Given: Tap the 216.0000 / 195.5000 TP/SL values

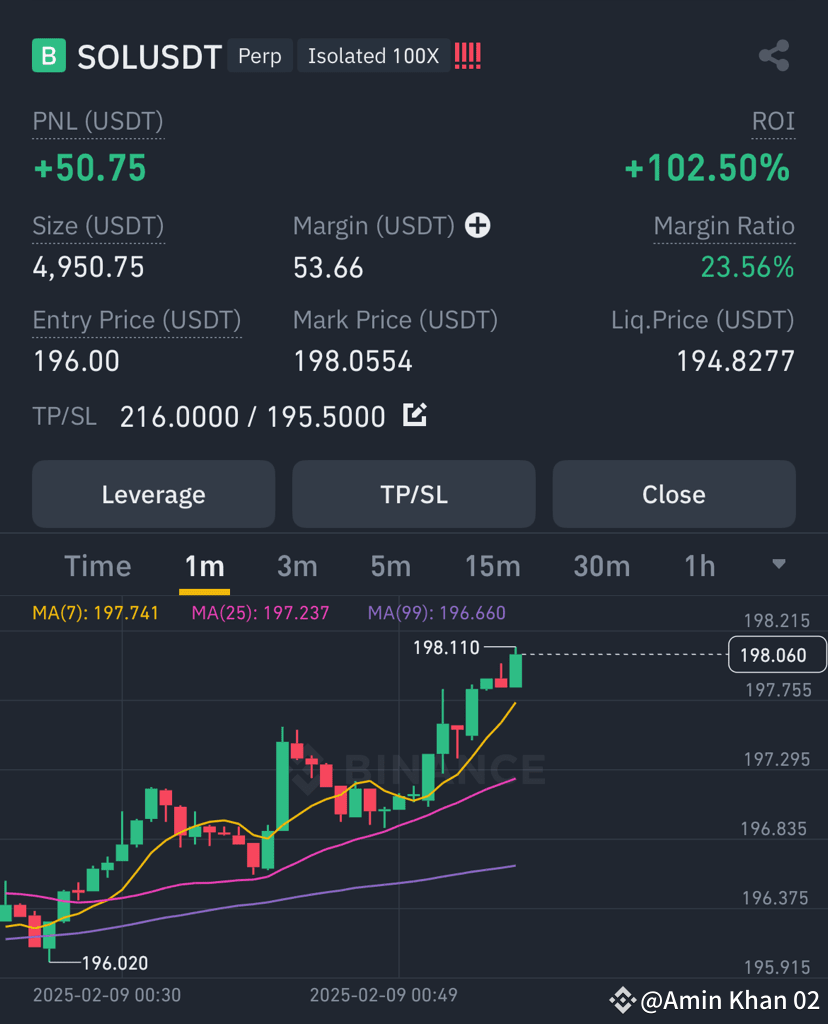Looking at the screenshot, I should [x=253, y=417].
